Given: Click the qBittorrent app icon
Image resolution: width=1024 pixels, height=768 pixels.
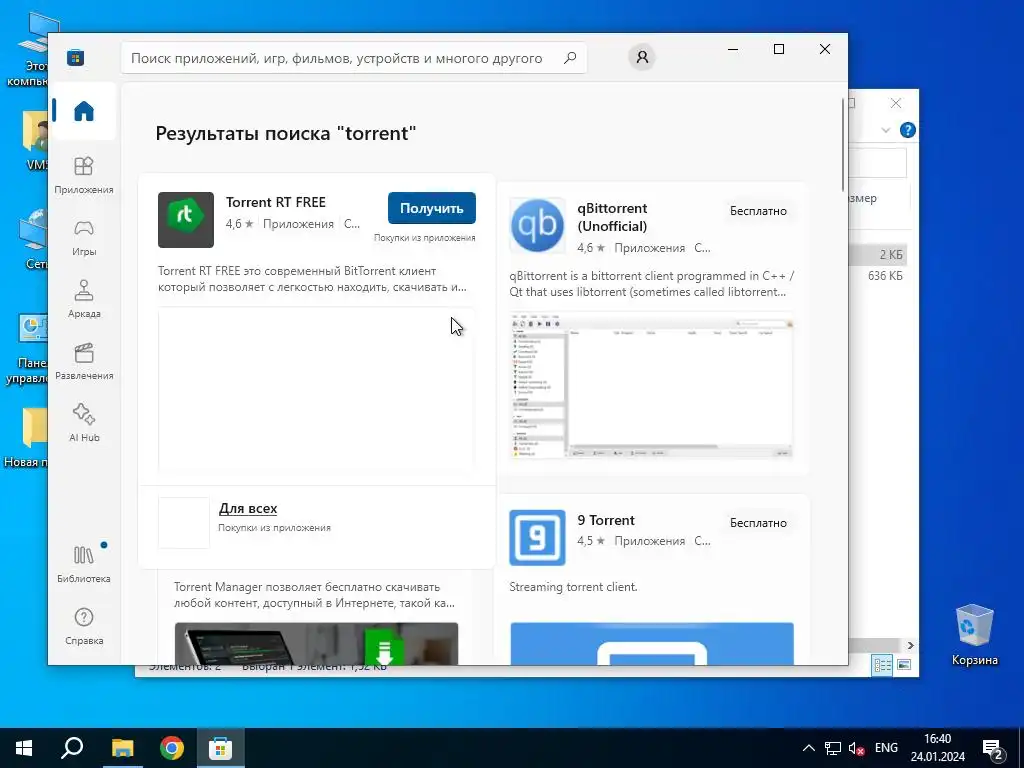Looking at the screenshot, I should tap(537, 225).
